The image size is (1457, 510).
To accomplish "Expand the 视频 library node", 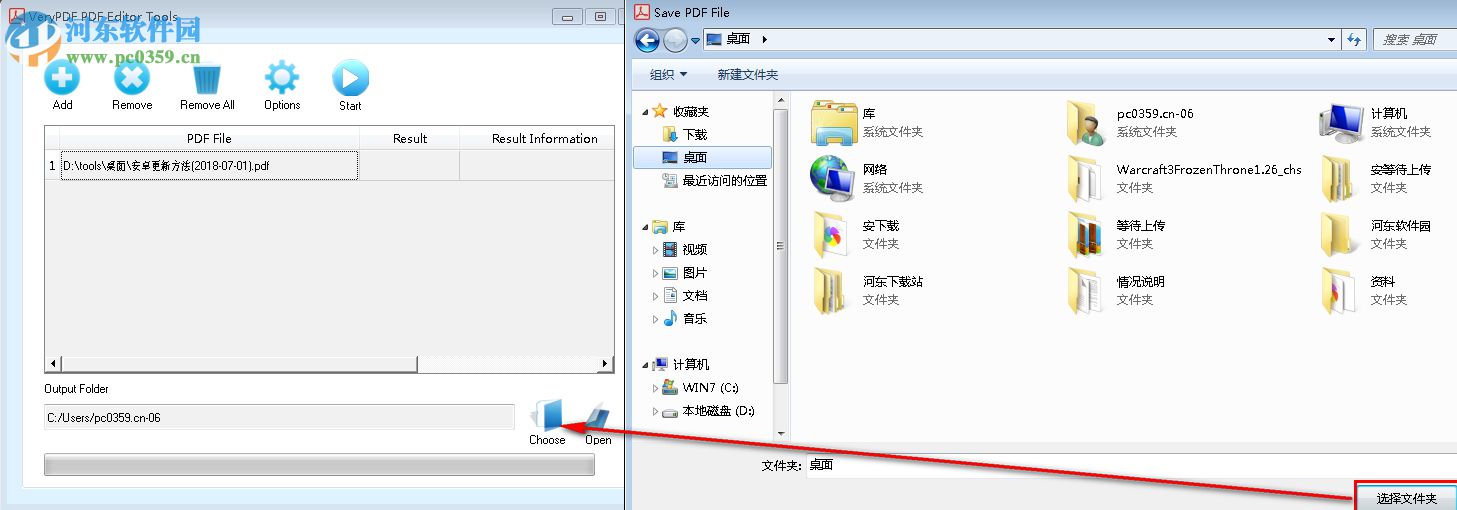I will (x=656, y=250).
